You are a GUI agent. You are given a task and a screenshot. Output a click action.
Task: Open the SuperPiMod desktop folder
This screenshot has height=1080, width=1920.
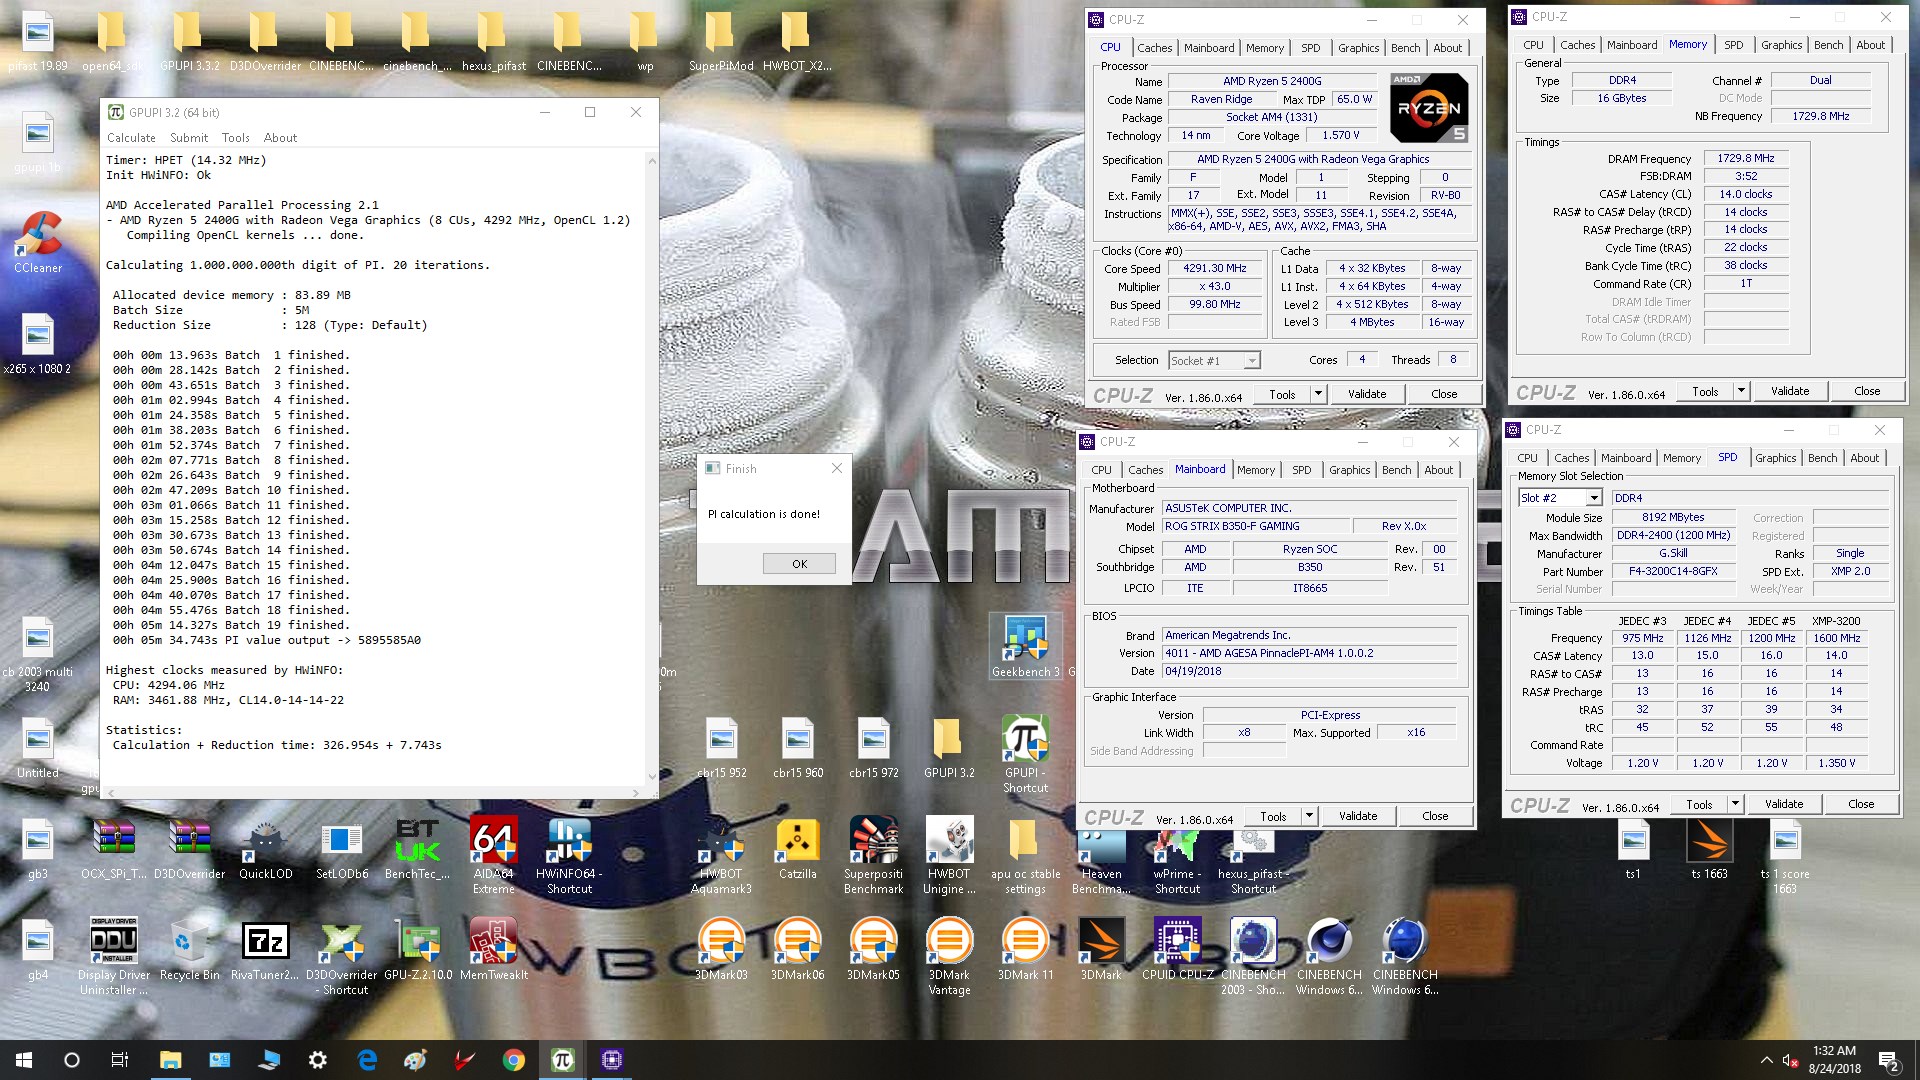(x=720, y=42)
